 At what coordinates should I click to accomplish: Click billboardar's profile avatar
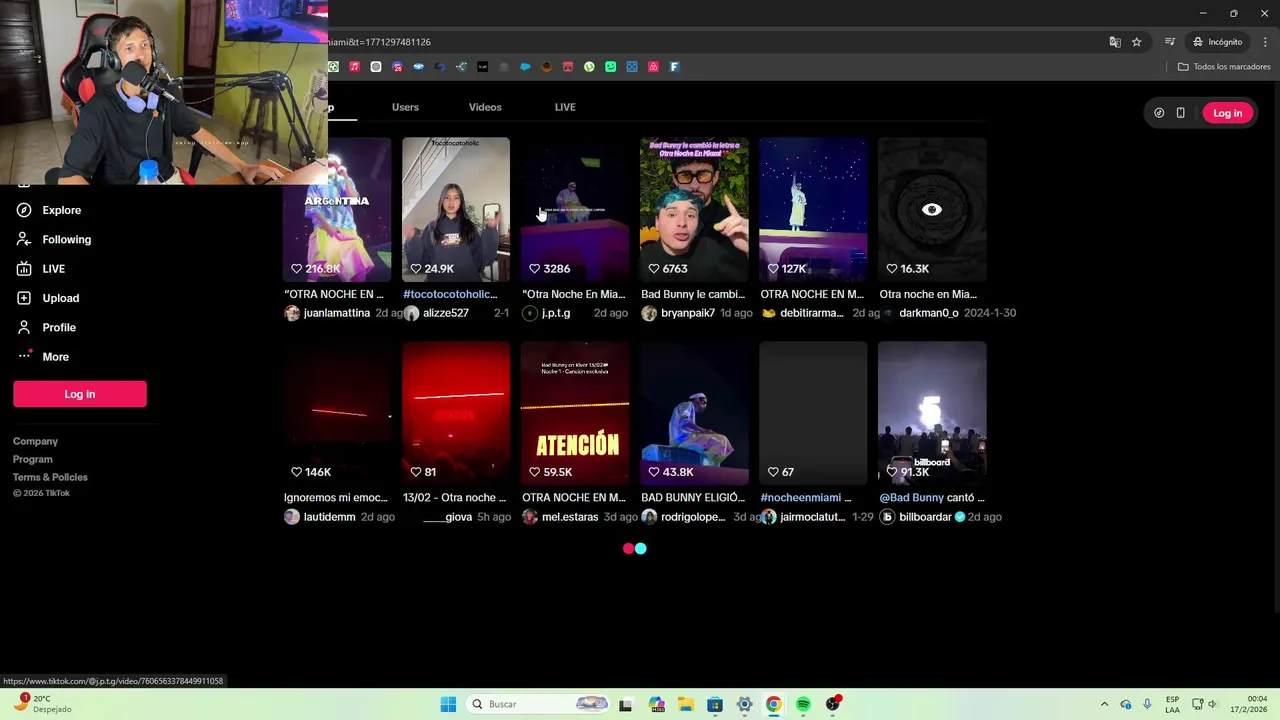[887, 517]
